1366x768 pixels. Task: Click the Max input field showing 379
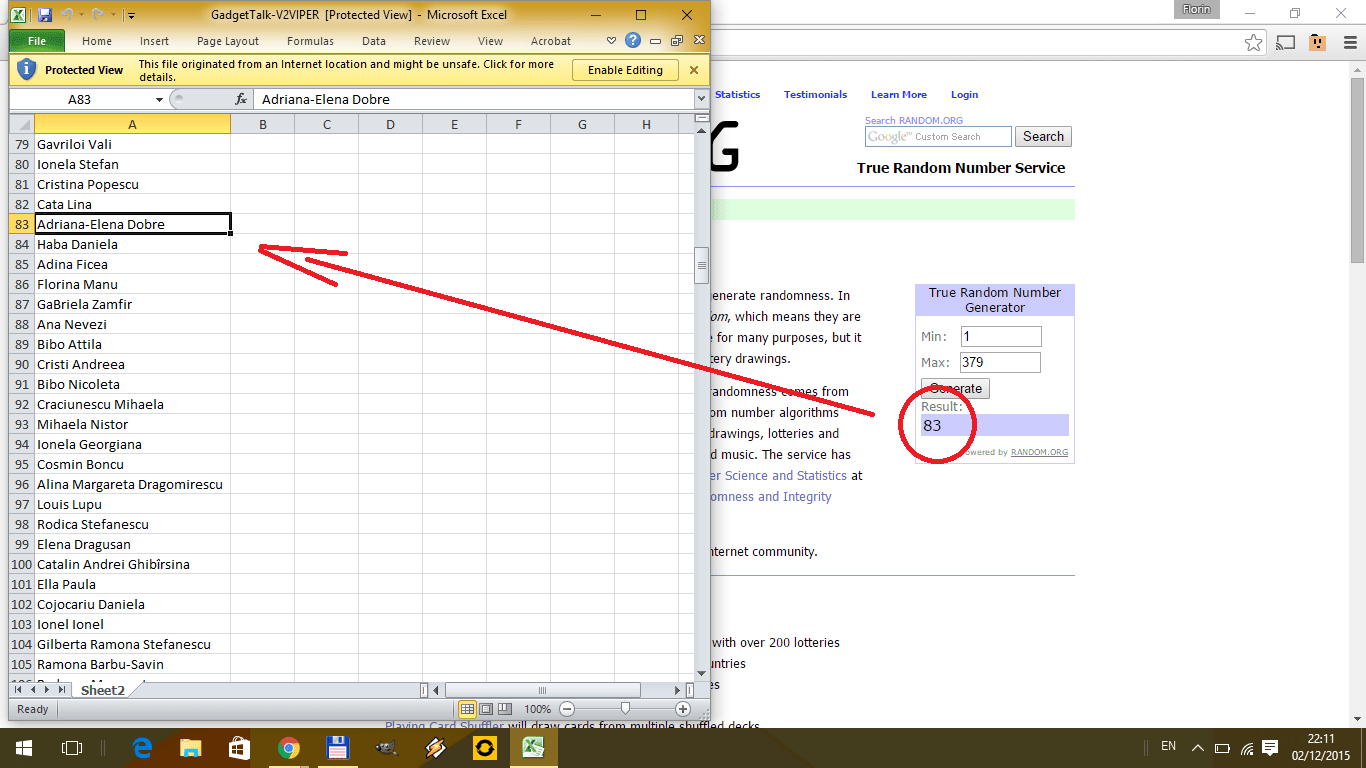(x=1000, y=363)
